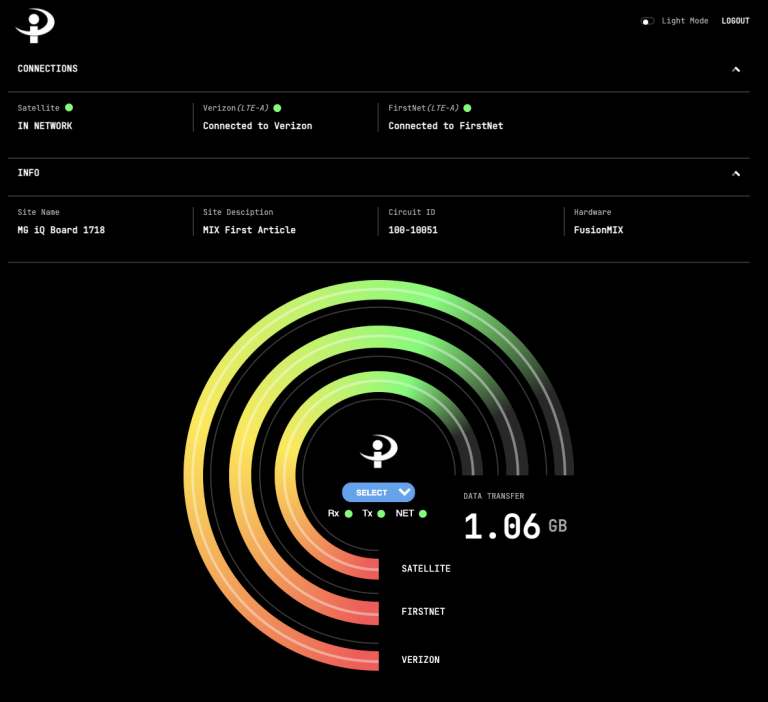The width and height of the screenshot is (768, 702).
Task: Click the 'Site Desciption' field label
Action: pyautogui.click(x=238, y=212)
